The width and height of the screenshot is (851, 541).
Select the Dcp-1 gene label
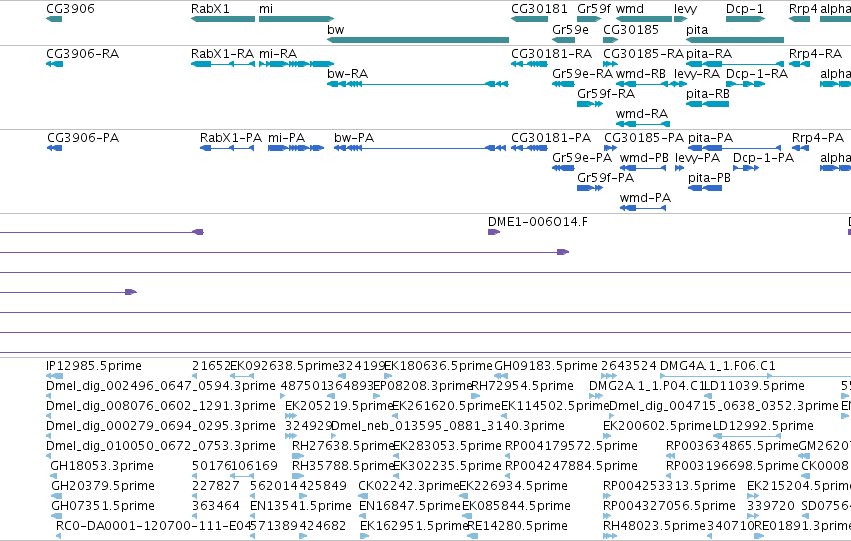745,9
